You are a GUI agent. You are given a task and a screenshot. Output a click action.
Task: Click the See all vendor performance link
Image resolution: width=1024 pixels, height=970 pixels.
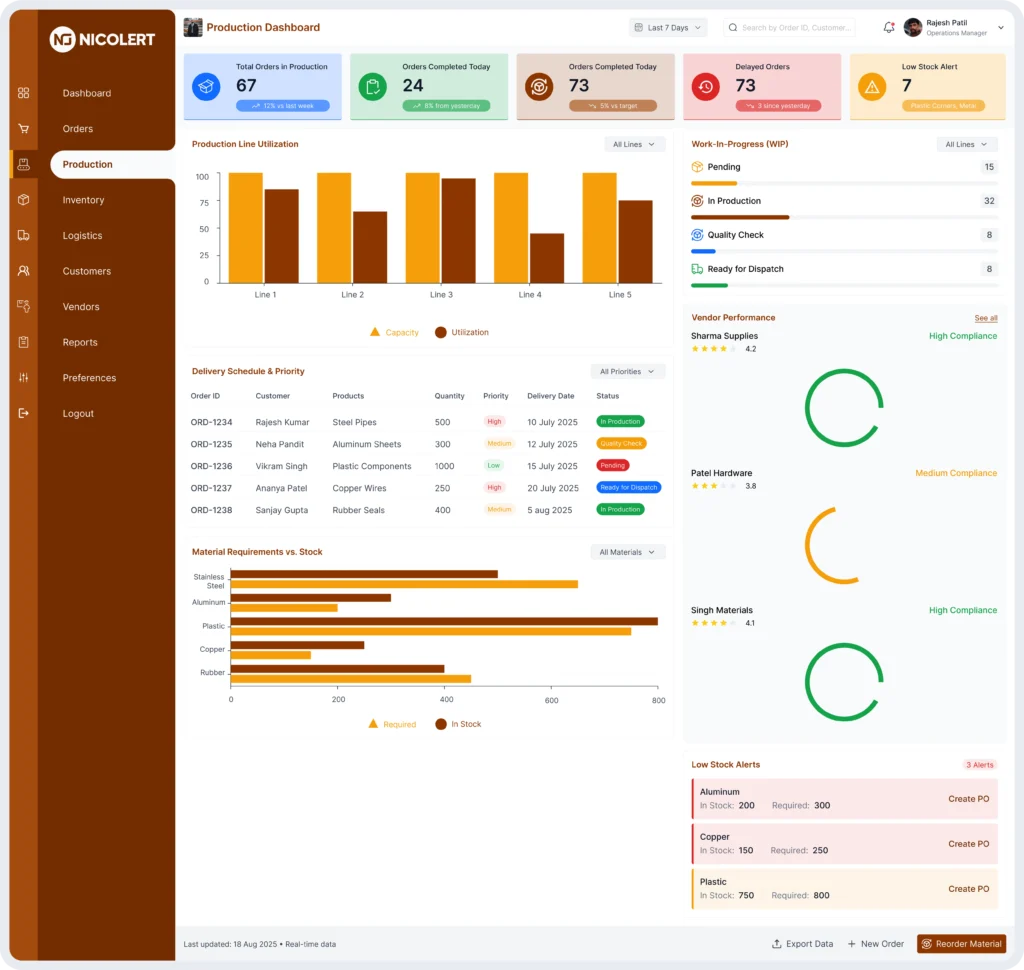[x=986, y=318]
